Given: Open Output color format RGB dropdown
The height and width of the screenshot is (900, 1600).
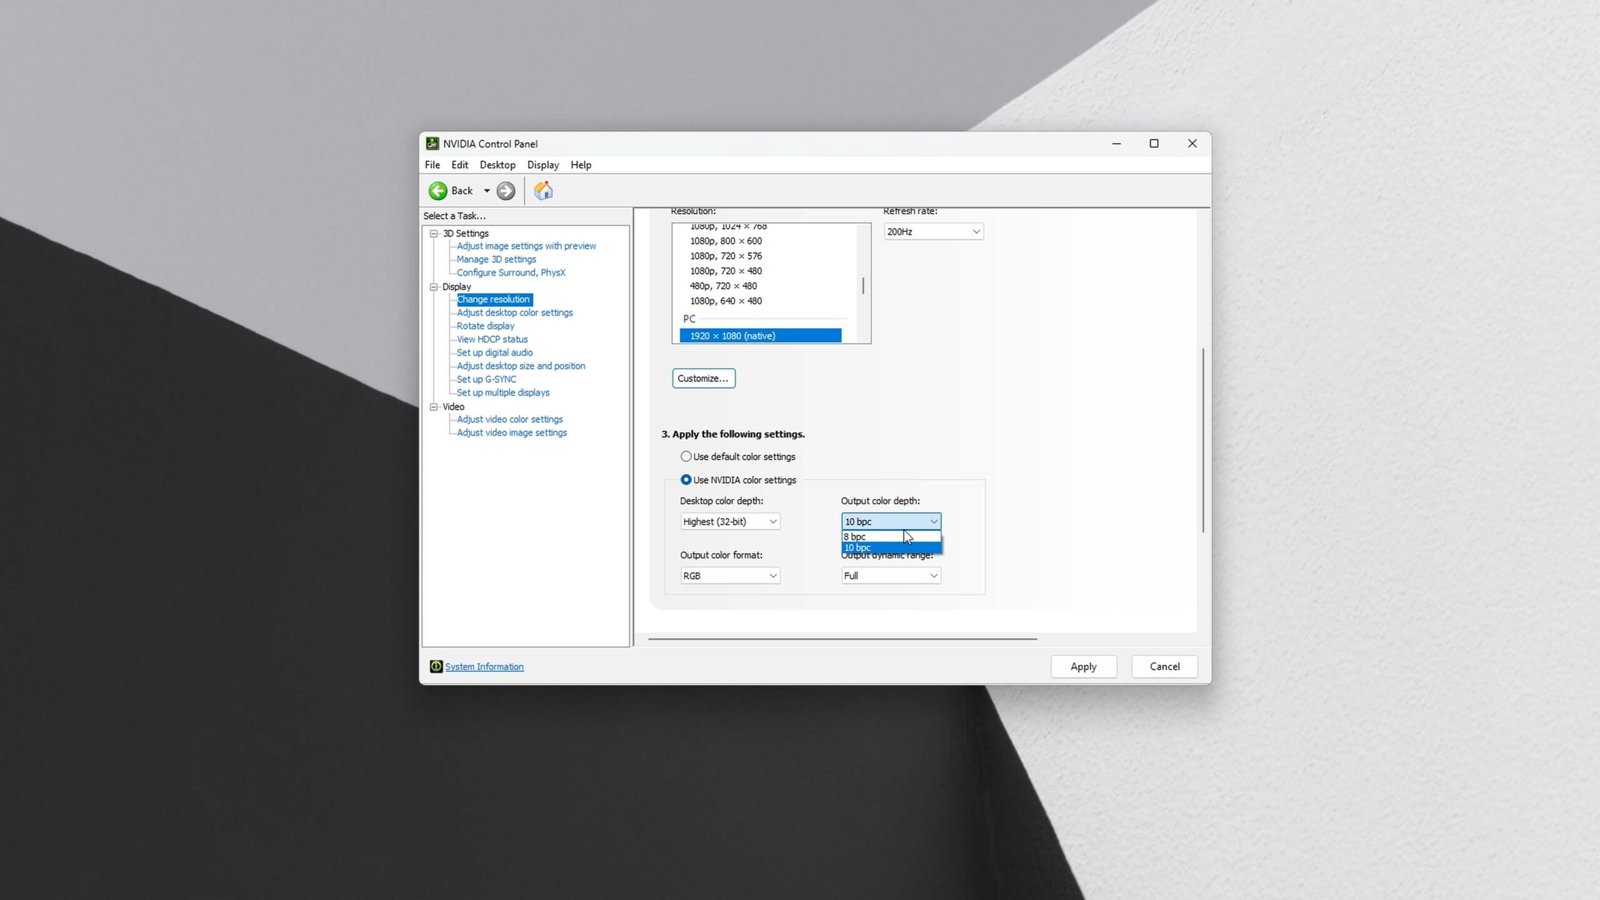Looking at the screenshot, I should (730, 576).
